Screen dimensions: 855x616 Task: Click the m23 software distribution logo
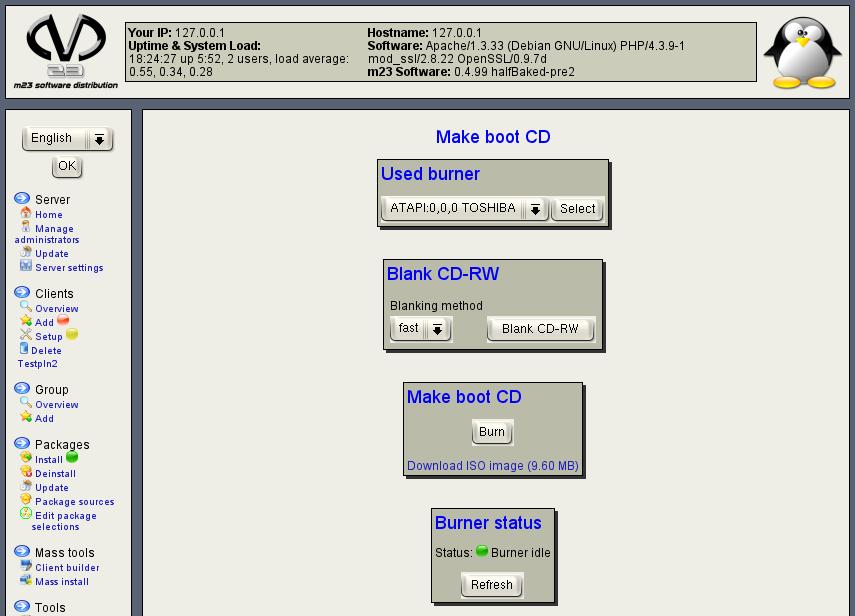click(x=65, y=50)
